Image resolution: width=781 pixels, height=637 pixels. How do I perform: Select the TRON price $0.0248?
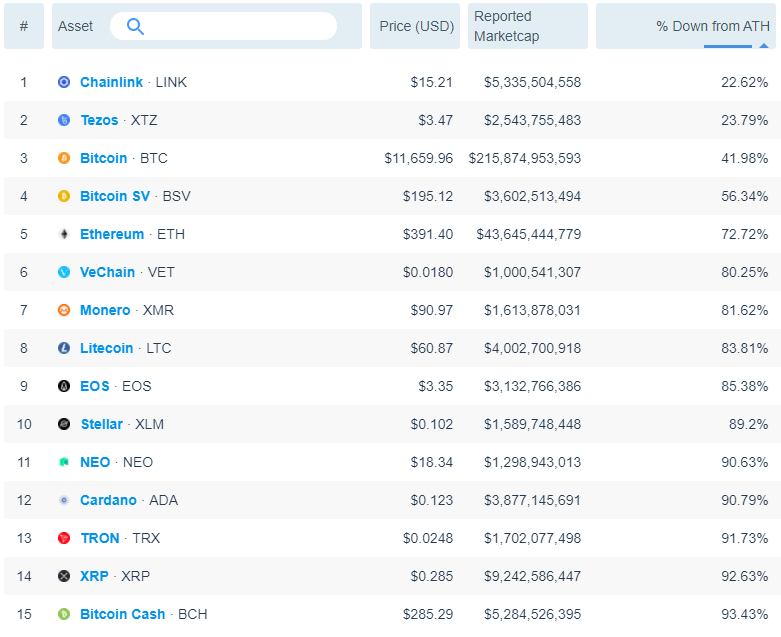click(428, 538)
